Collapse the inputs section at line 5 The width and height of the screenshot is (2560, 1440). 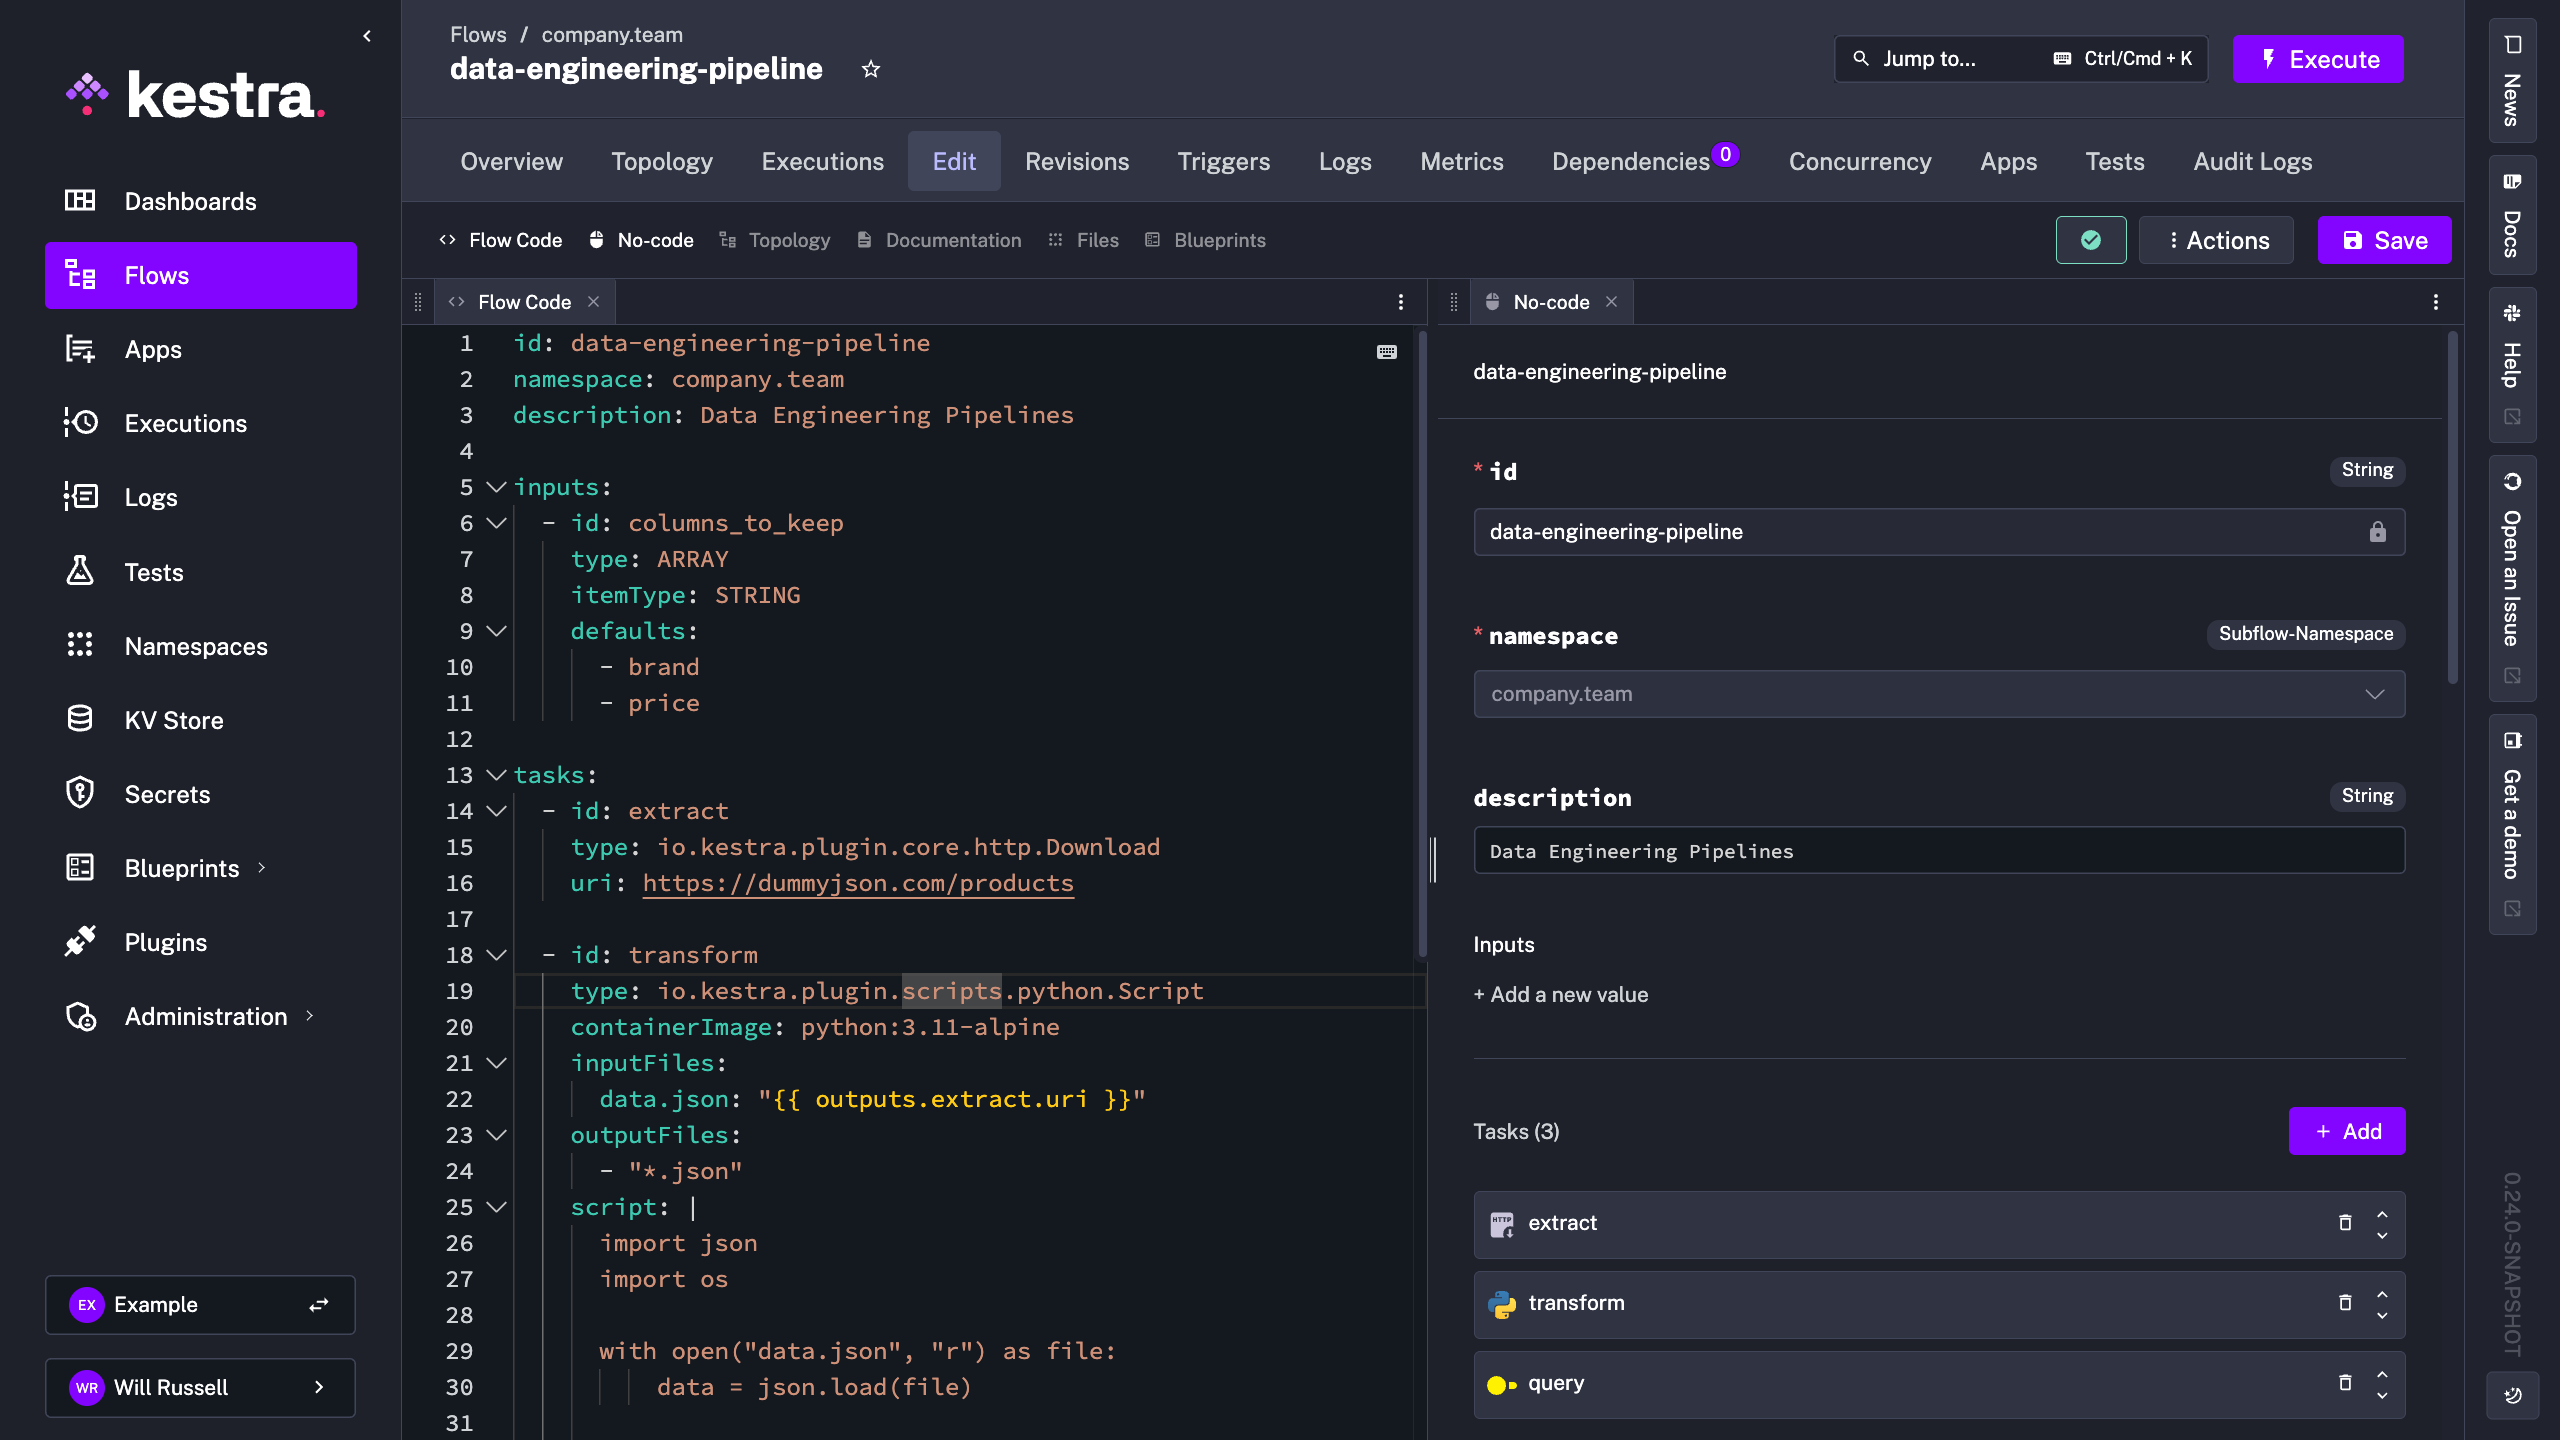tap(496, 487)
